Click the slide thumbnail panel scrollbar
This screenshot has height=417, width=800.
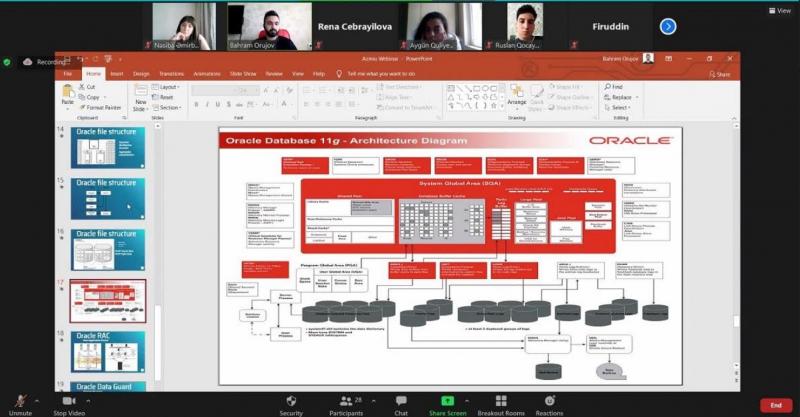158,342
